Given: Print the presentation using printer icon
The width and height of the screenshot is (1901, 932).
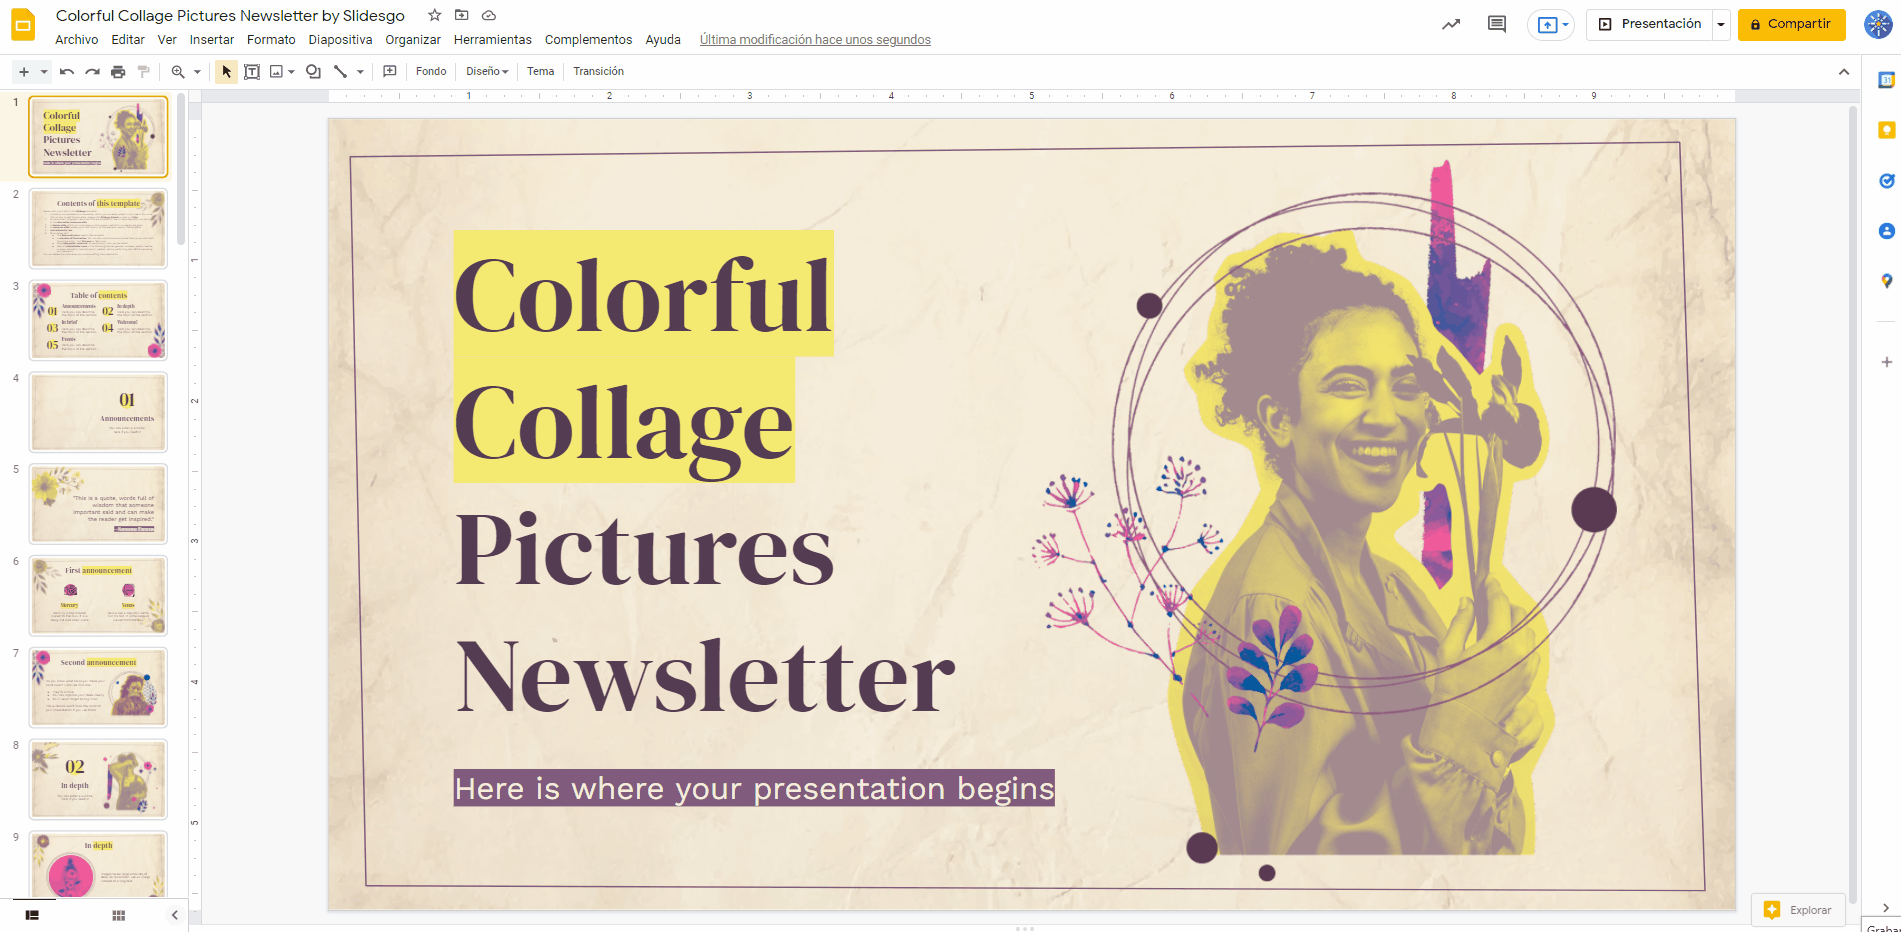Looking at the screenshot, I should coord(118,72).
